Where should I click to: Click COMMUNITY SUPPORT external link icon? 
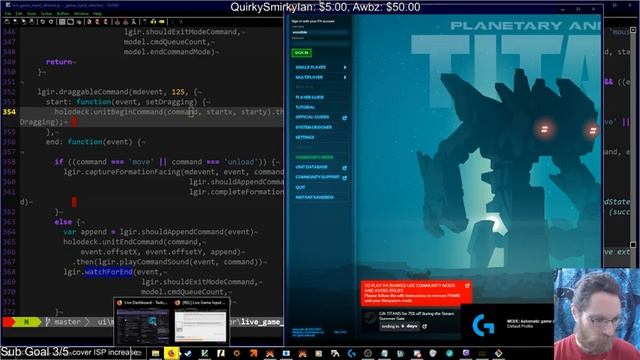[344, 178]
